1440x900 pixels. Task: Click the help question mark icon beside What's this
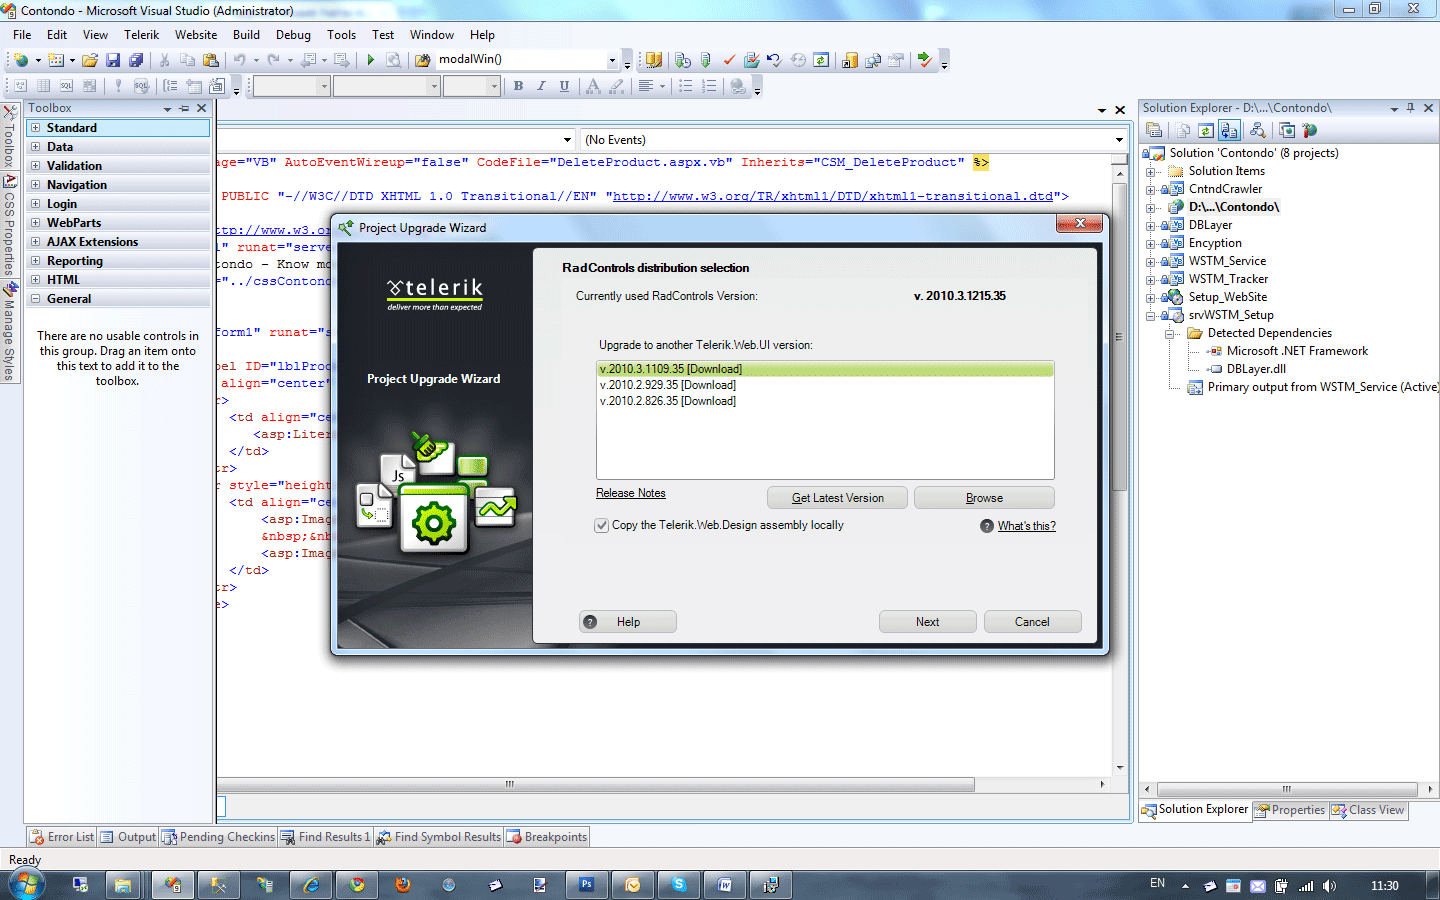point(987,526)
